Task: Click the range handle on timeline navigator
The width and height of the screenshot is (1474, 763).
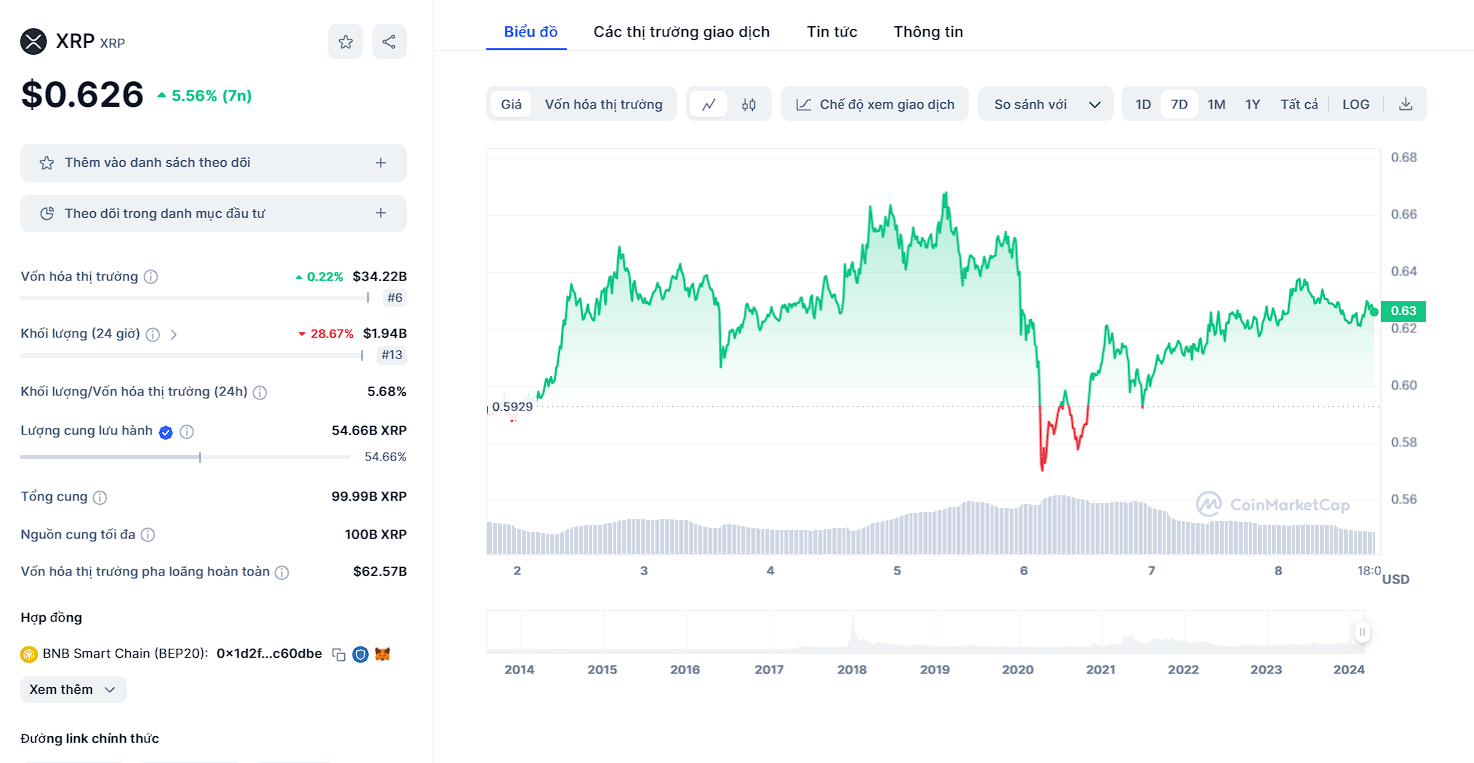Action: click(x=1362, y=632)
